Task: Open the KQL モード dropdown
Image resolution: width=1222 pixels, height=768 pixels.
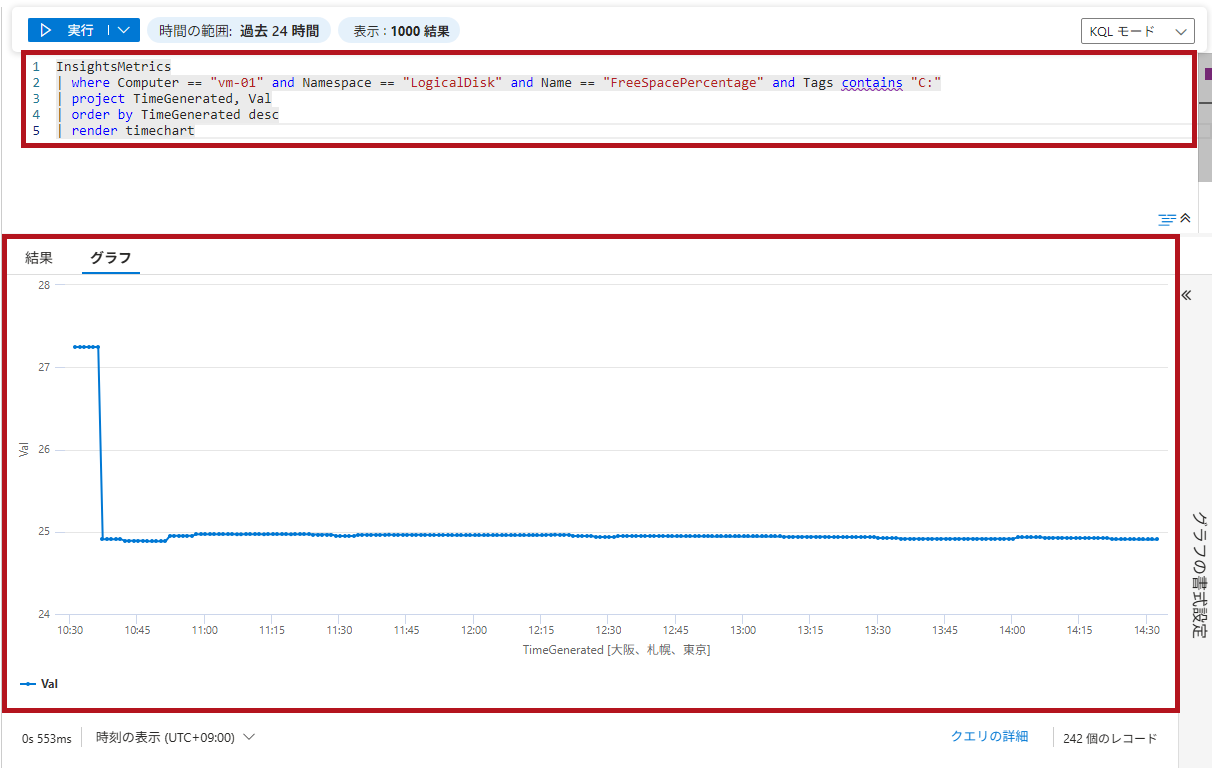Action: point(1137,32)
